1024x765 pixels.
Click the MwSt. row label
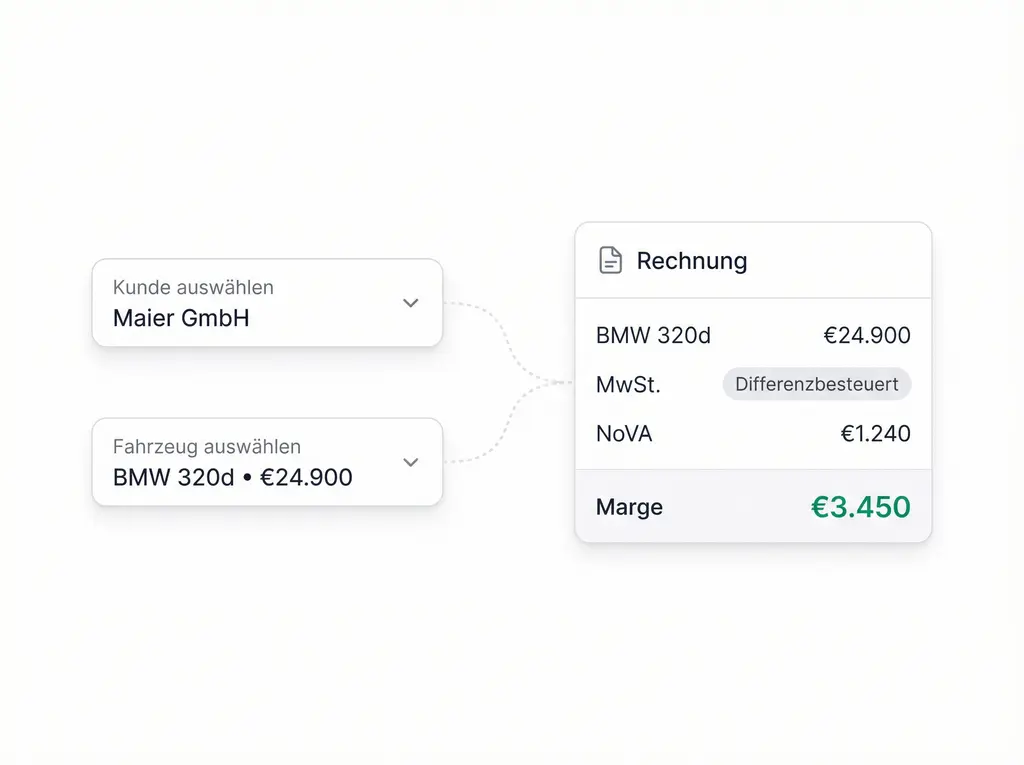tap(628, 384)
